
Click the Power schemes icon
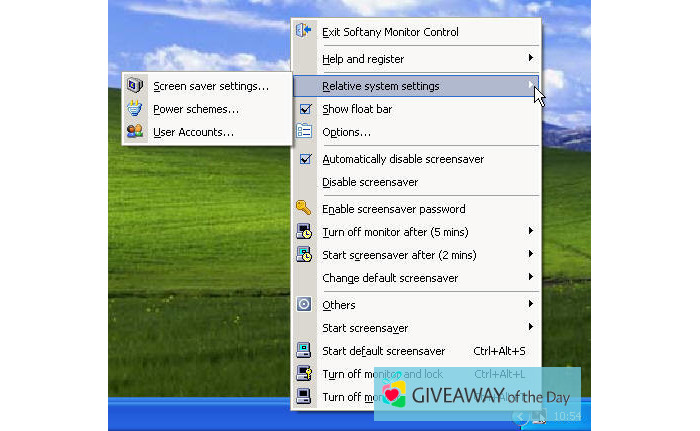[135, 109]
